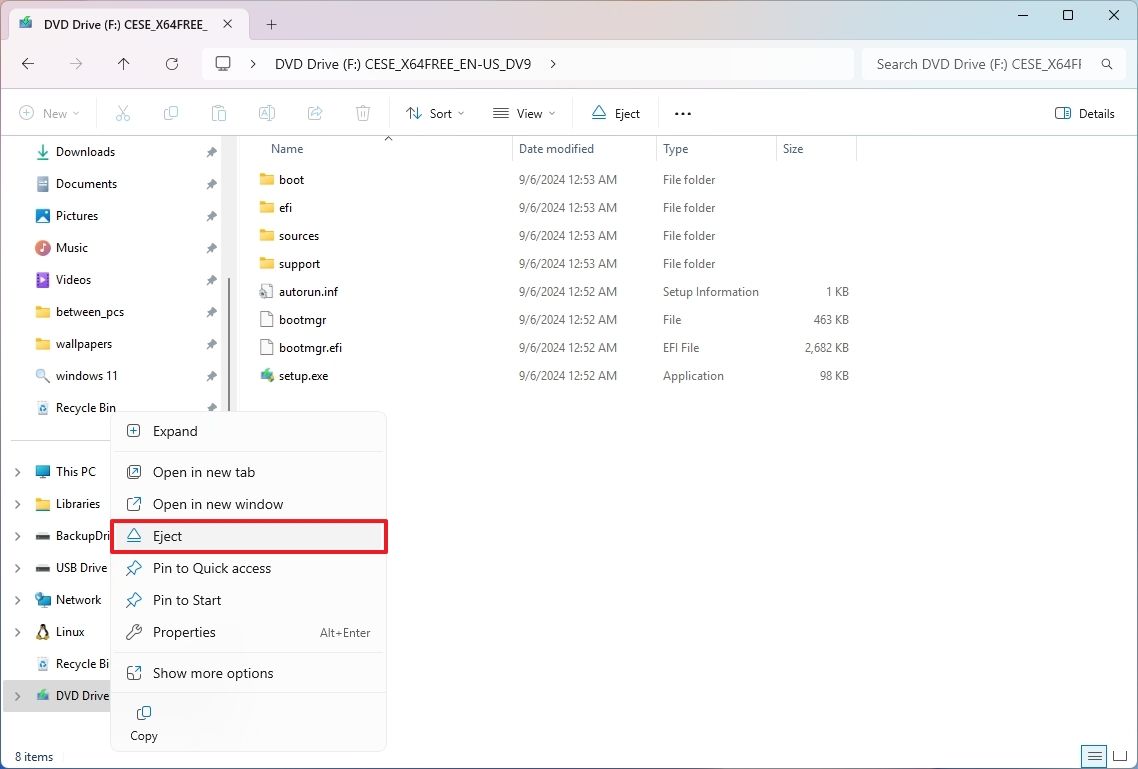Click the Share icon in the toolbar
1138x769 pixels.
tap(314, 113)
